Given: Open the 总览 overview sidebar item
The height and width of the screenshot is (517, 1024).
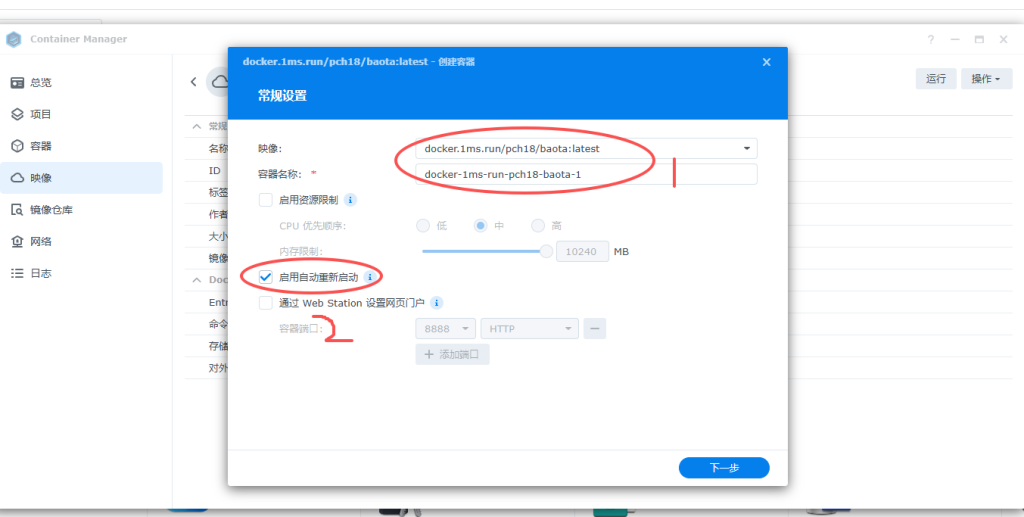Looking at the screenshot, I should coord(82,83).
